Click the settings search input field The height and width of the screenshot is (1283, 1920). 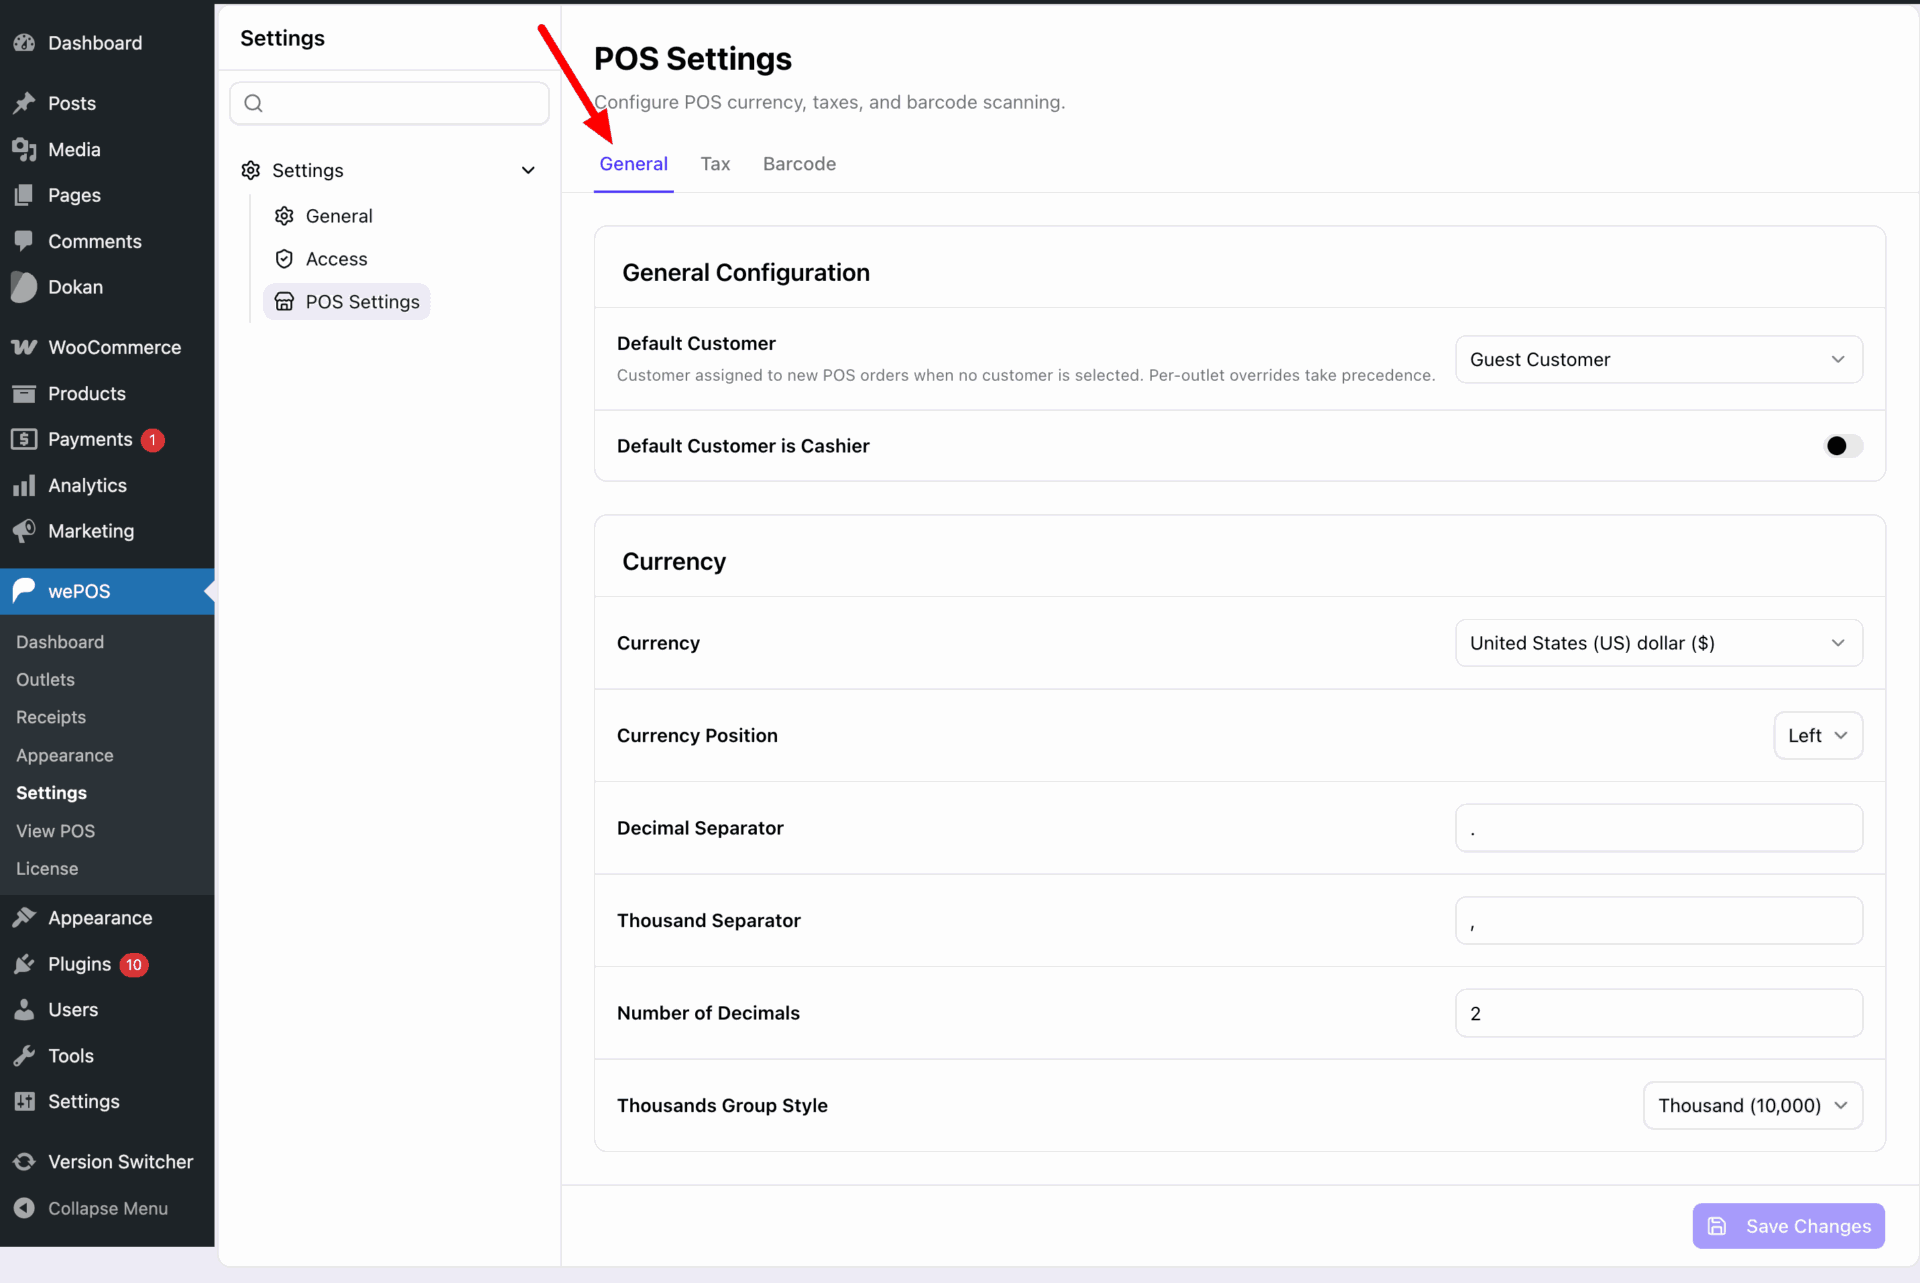[389, 103]
